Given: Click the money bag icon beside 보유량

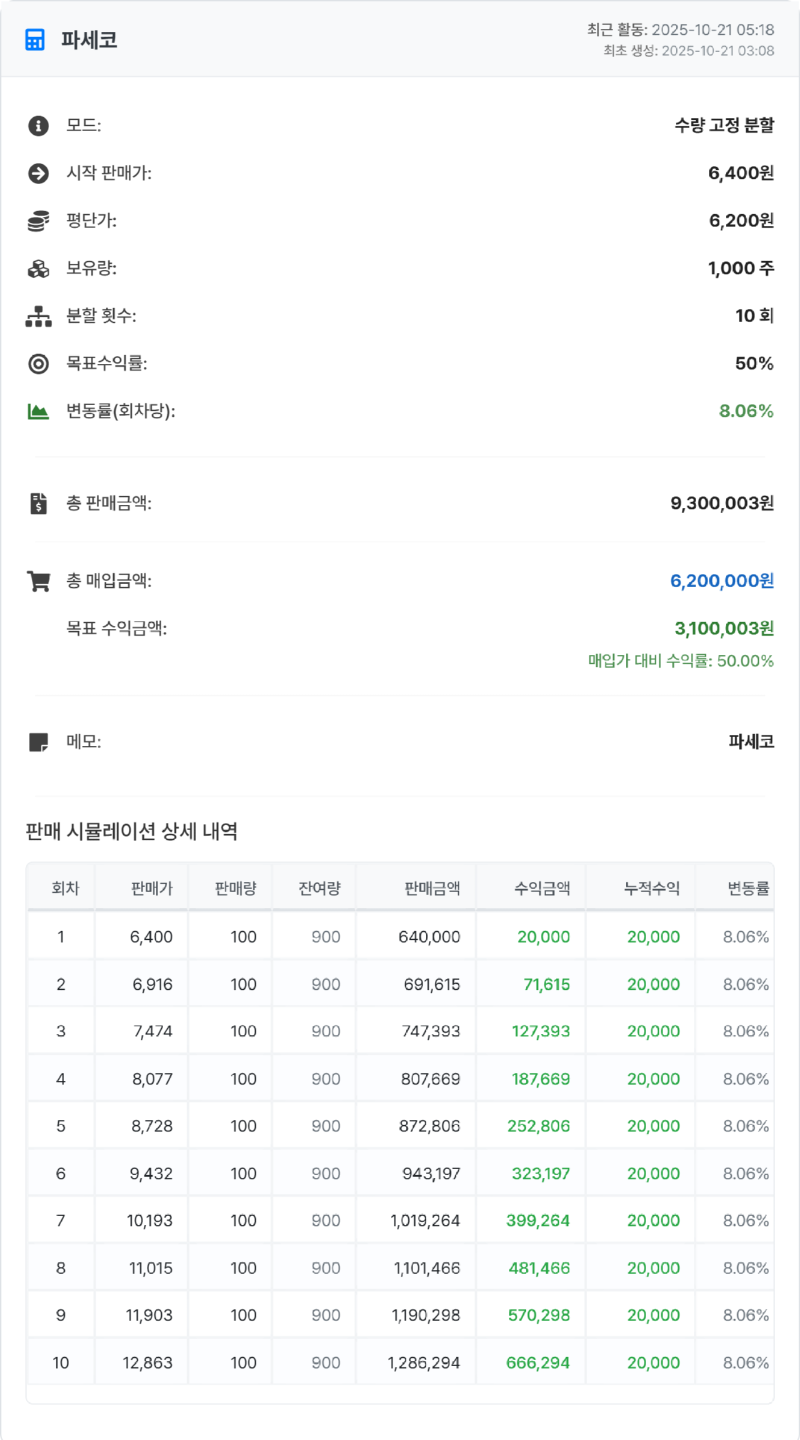Looking at the screenshot, I should click(38, 268).
